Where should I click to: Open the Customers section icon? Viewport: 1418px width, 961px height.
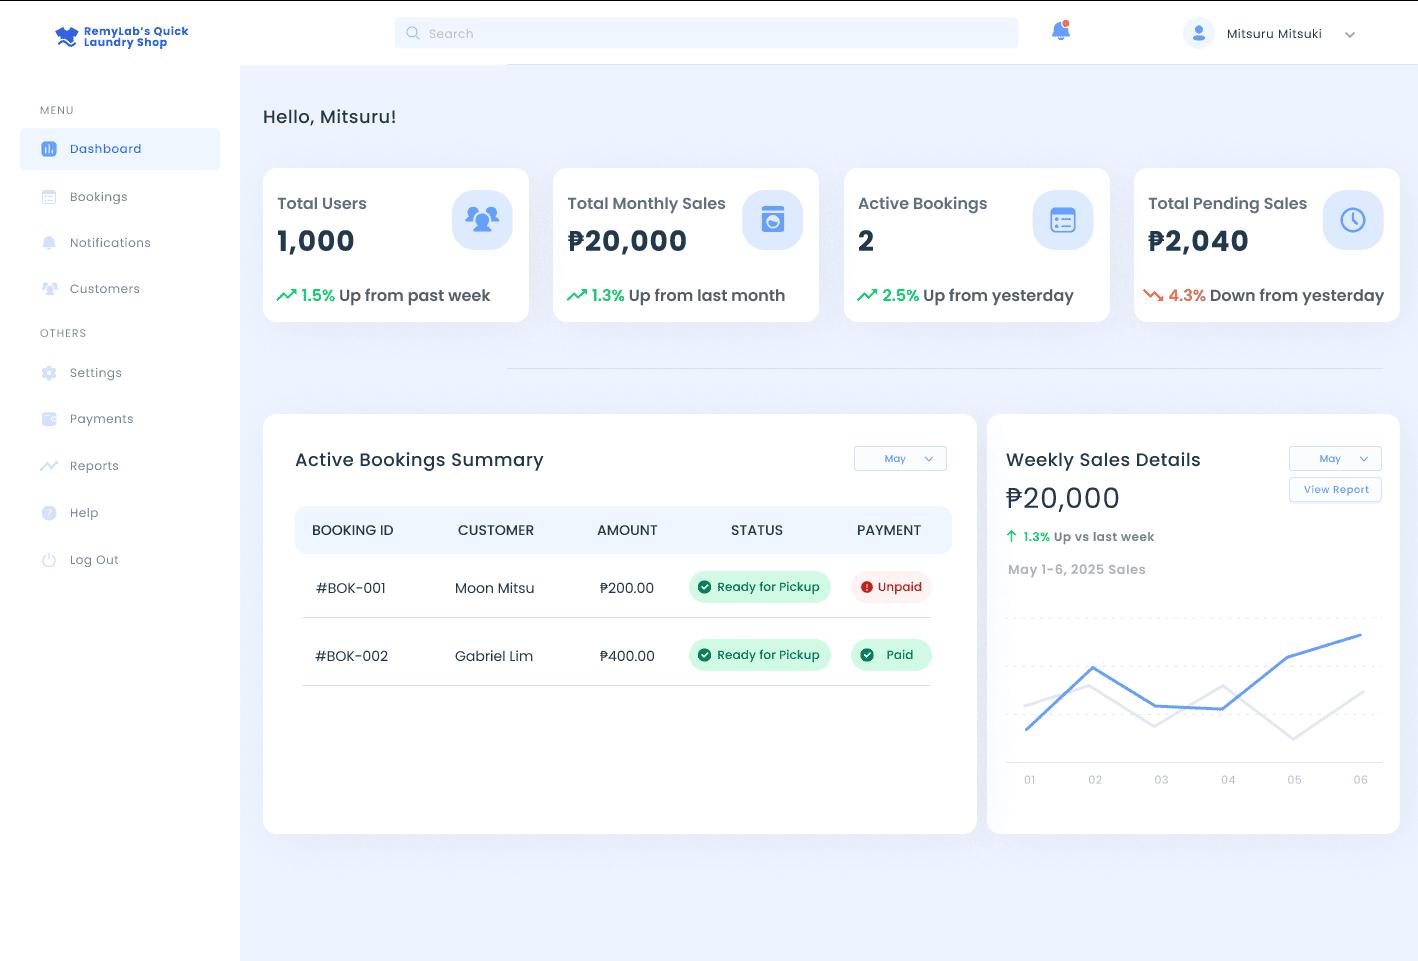(49, 288)
